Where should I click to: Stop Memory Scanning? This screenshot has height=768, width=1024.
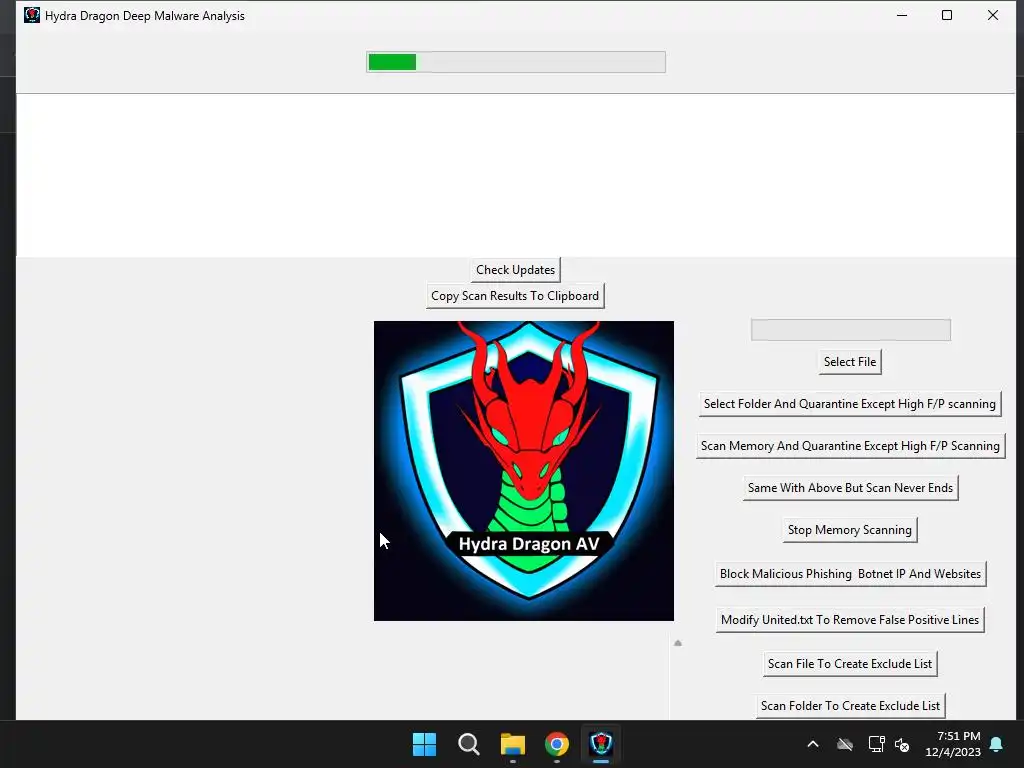coord(850,530)
